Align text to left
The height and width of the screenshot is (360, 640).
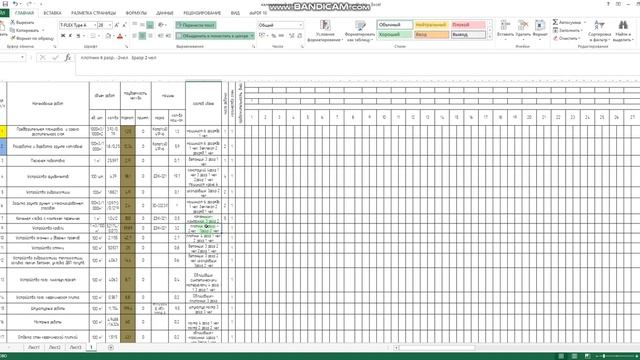[135, 36]
